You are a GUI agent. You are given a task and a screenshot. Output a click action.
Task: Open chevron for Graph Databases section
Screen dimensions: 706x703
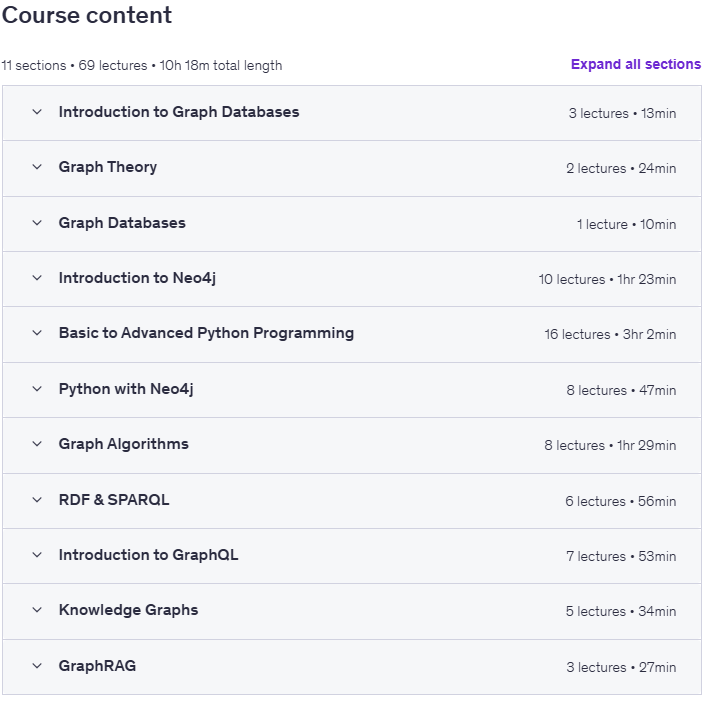(37, 223)
